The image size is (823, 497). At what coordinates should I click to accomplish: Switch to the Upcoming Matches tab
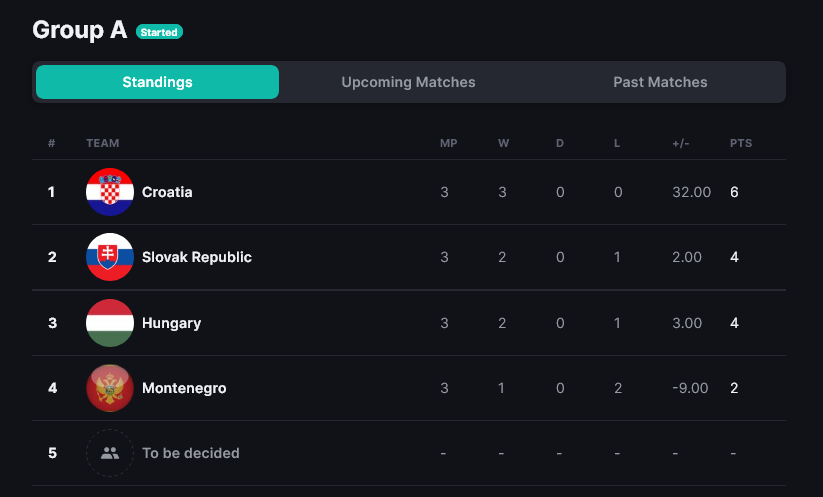point(408,82)
